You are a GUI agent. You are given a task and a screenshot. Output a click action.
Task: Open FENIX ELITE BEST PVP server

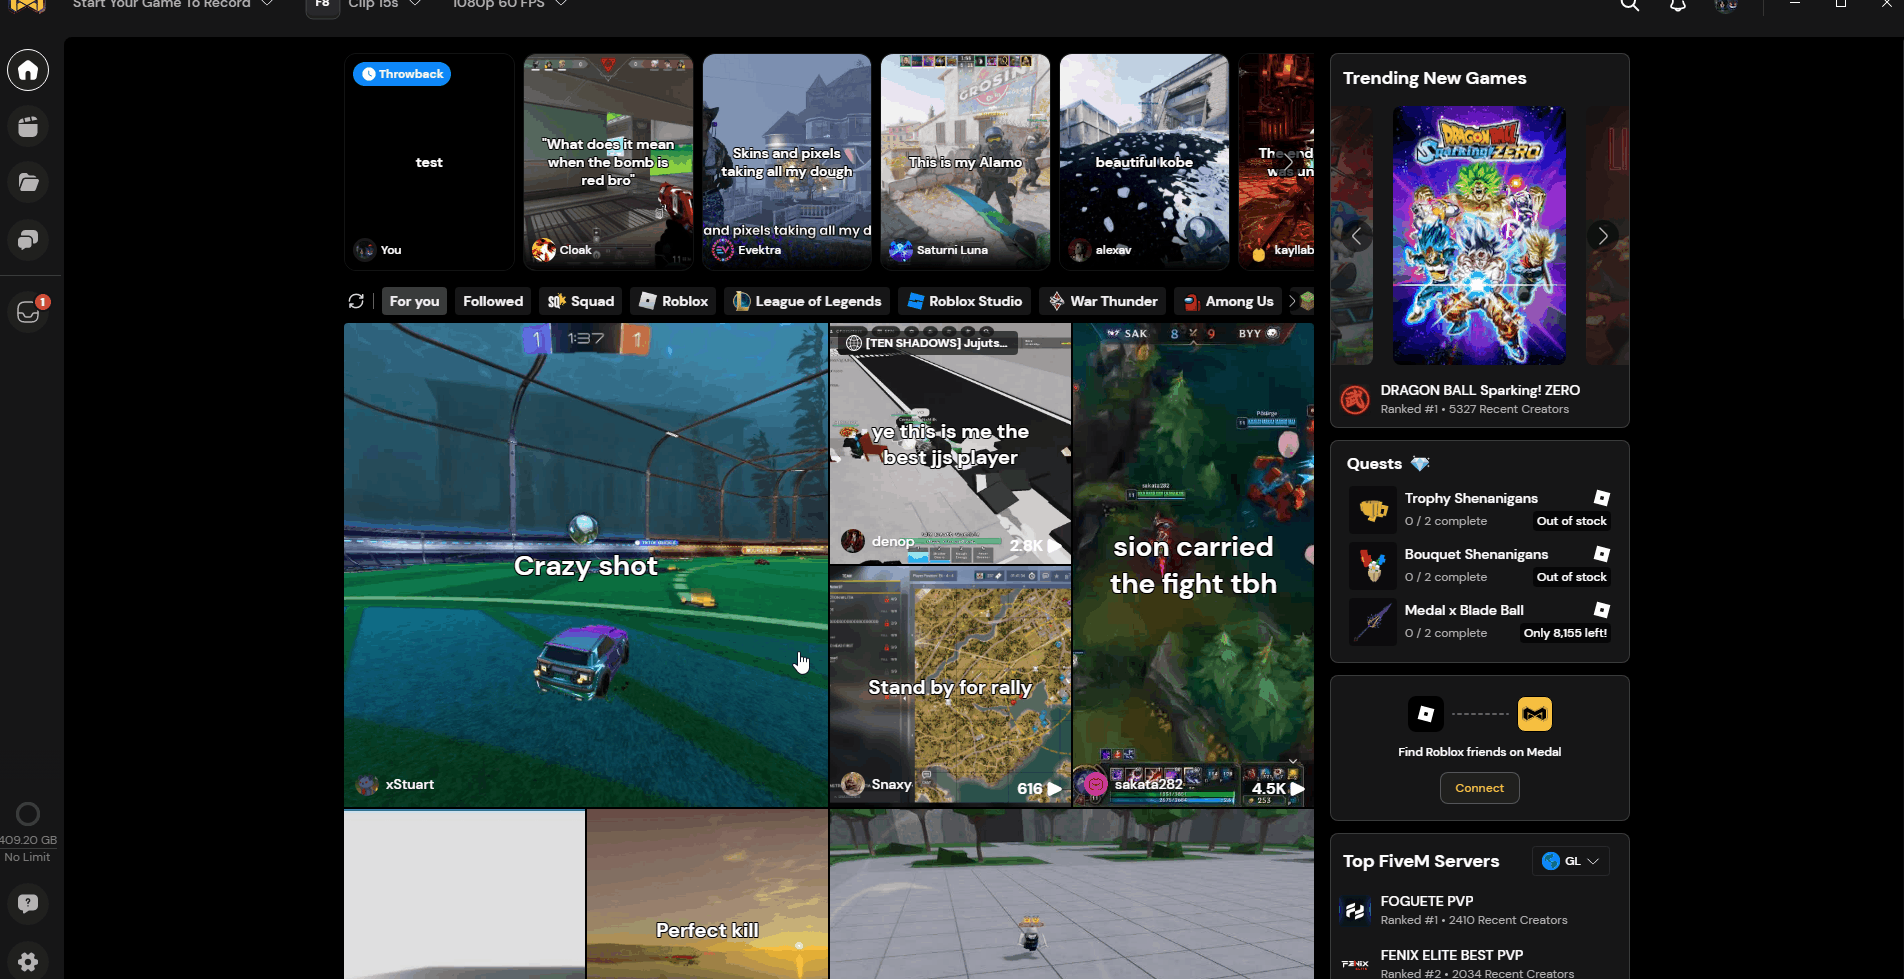tap(1452, 955)
